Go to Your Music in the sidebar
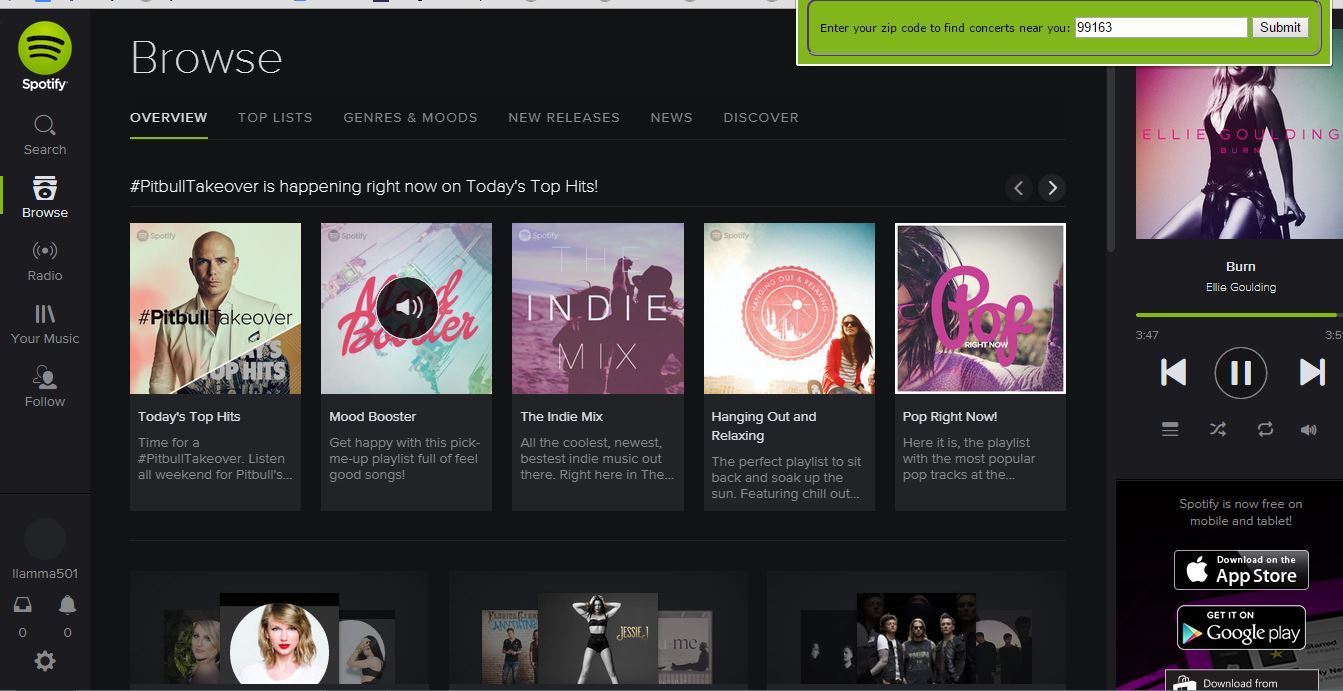Image resolution: width=1343 pixels, height=691 pixels. [x=45, y=324]
